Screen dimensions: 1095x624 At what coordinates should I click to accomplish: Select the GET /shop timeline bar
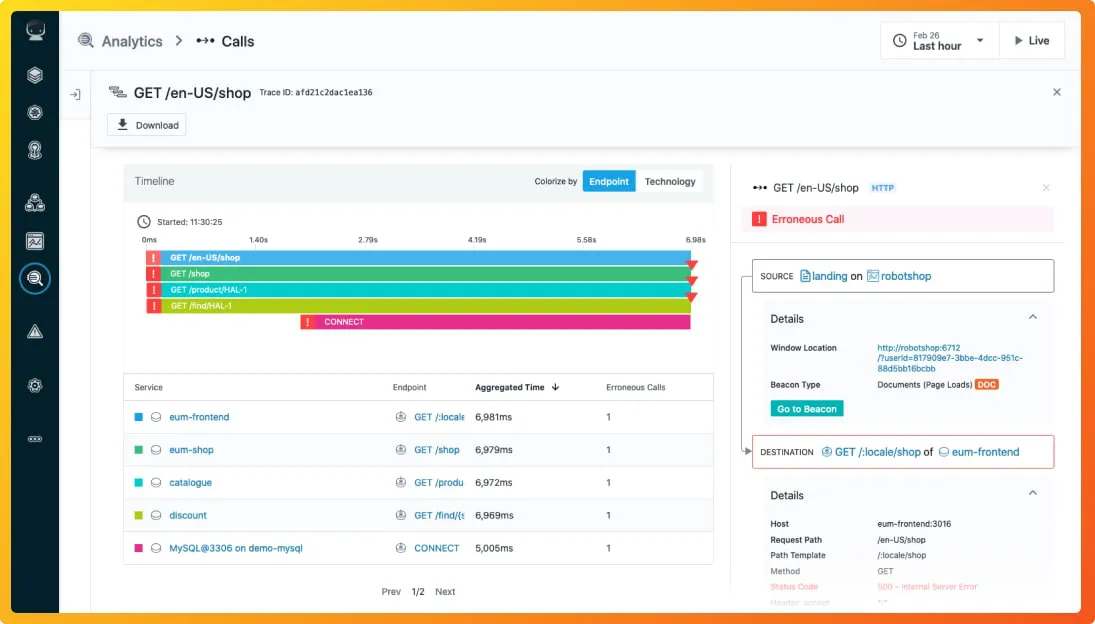(x=418, y=274)
